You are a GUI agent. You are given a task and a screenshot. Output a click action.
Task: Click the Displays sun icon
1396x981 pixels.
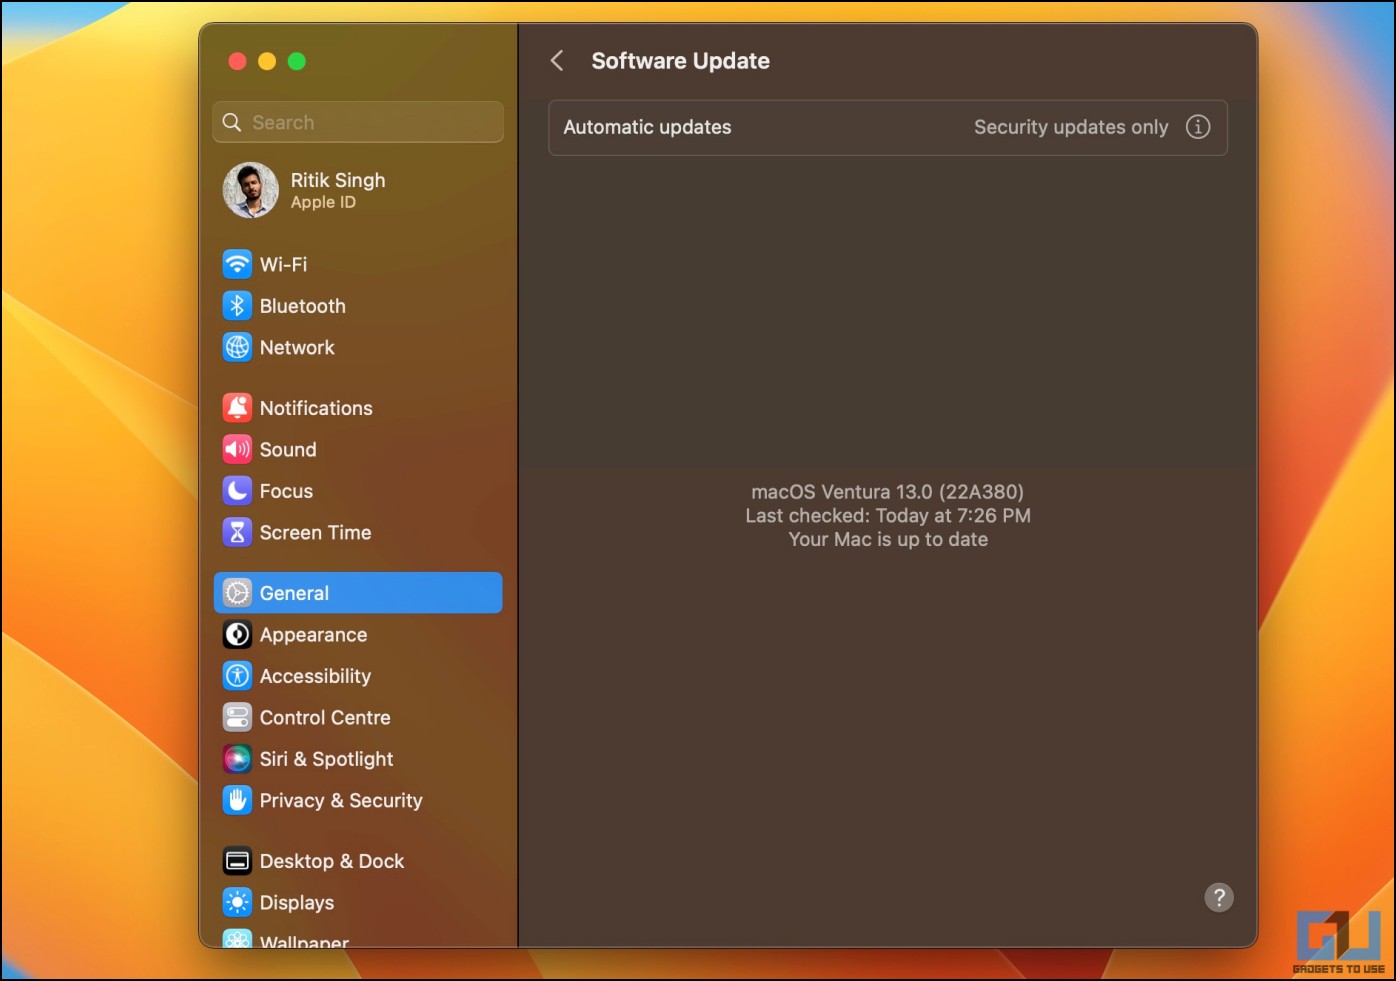coord(237,902)
